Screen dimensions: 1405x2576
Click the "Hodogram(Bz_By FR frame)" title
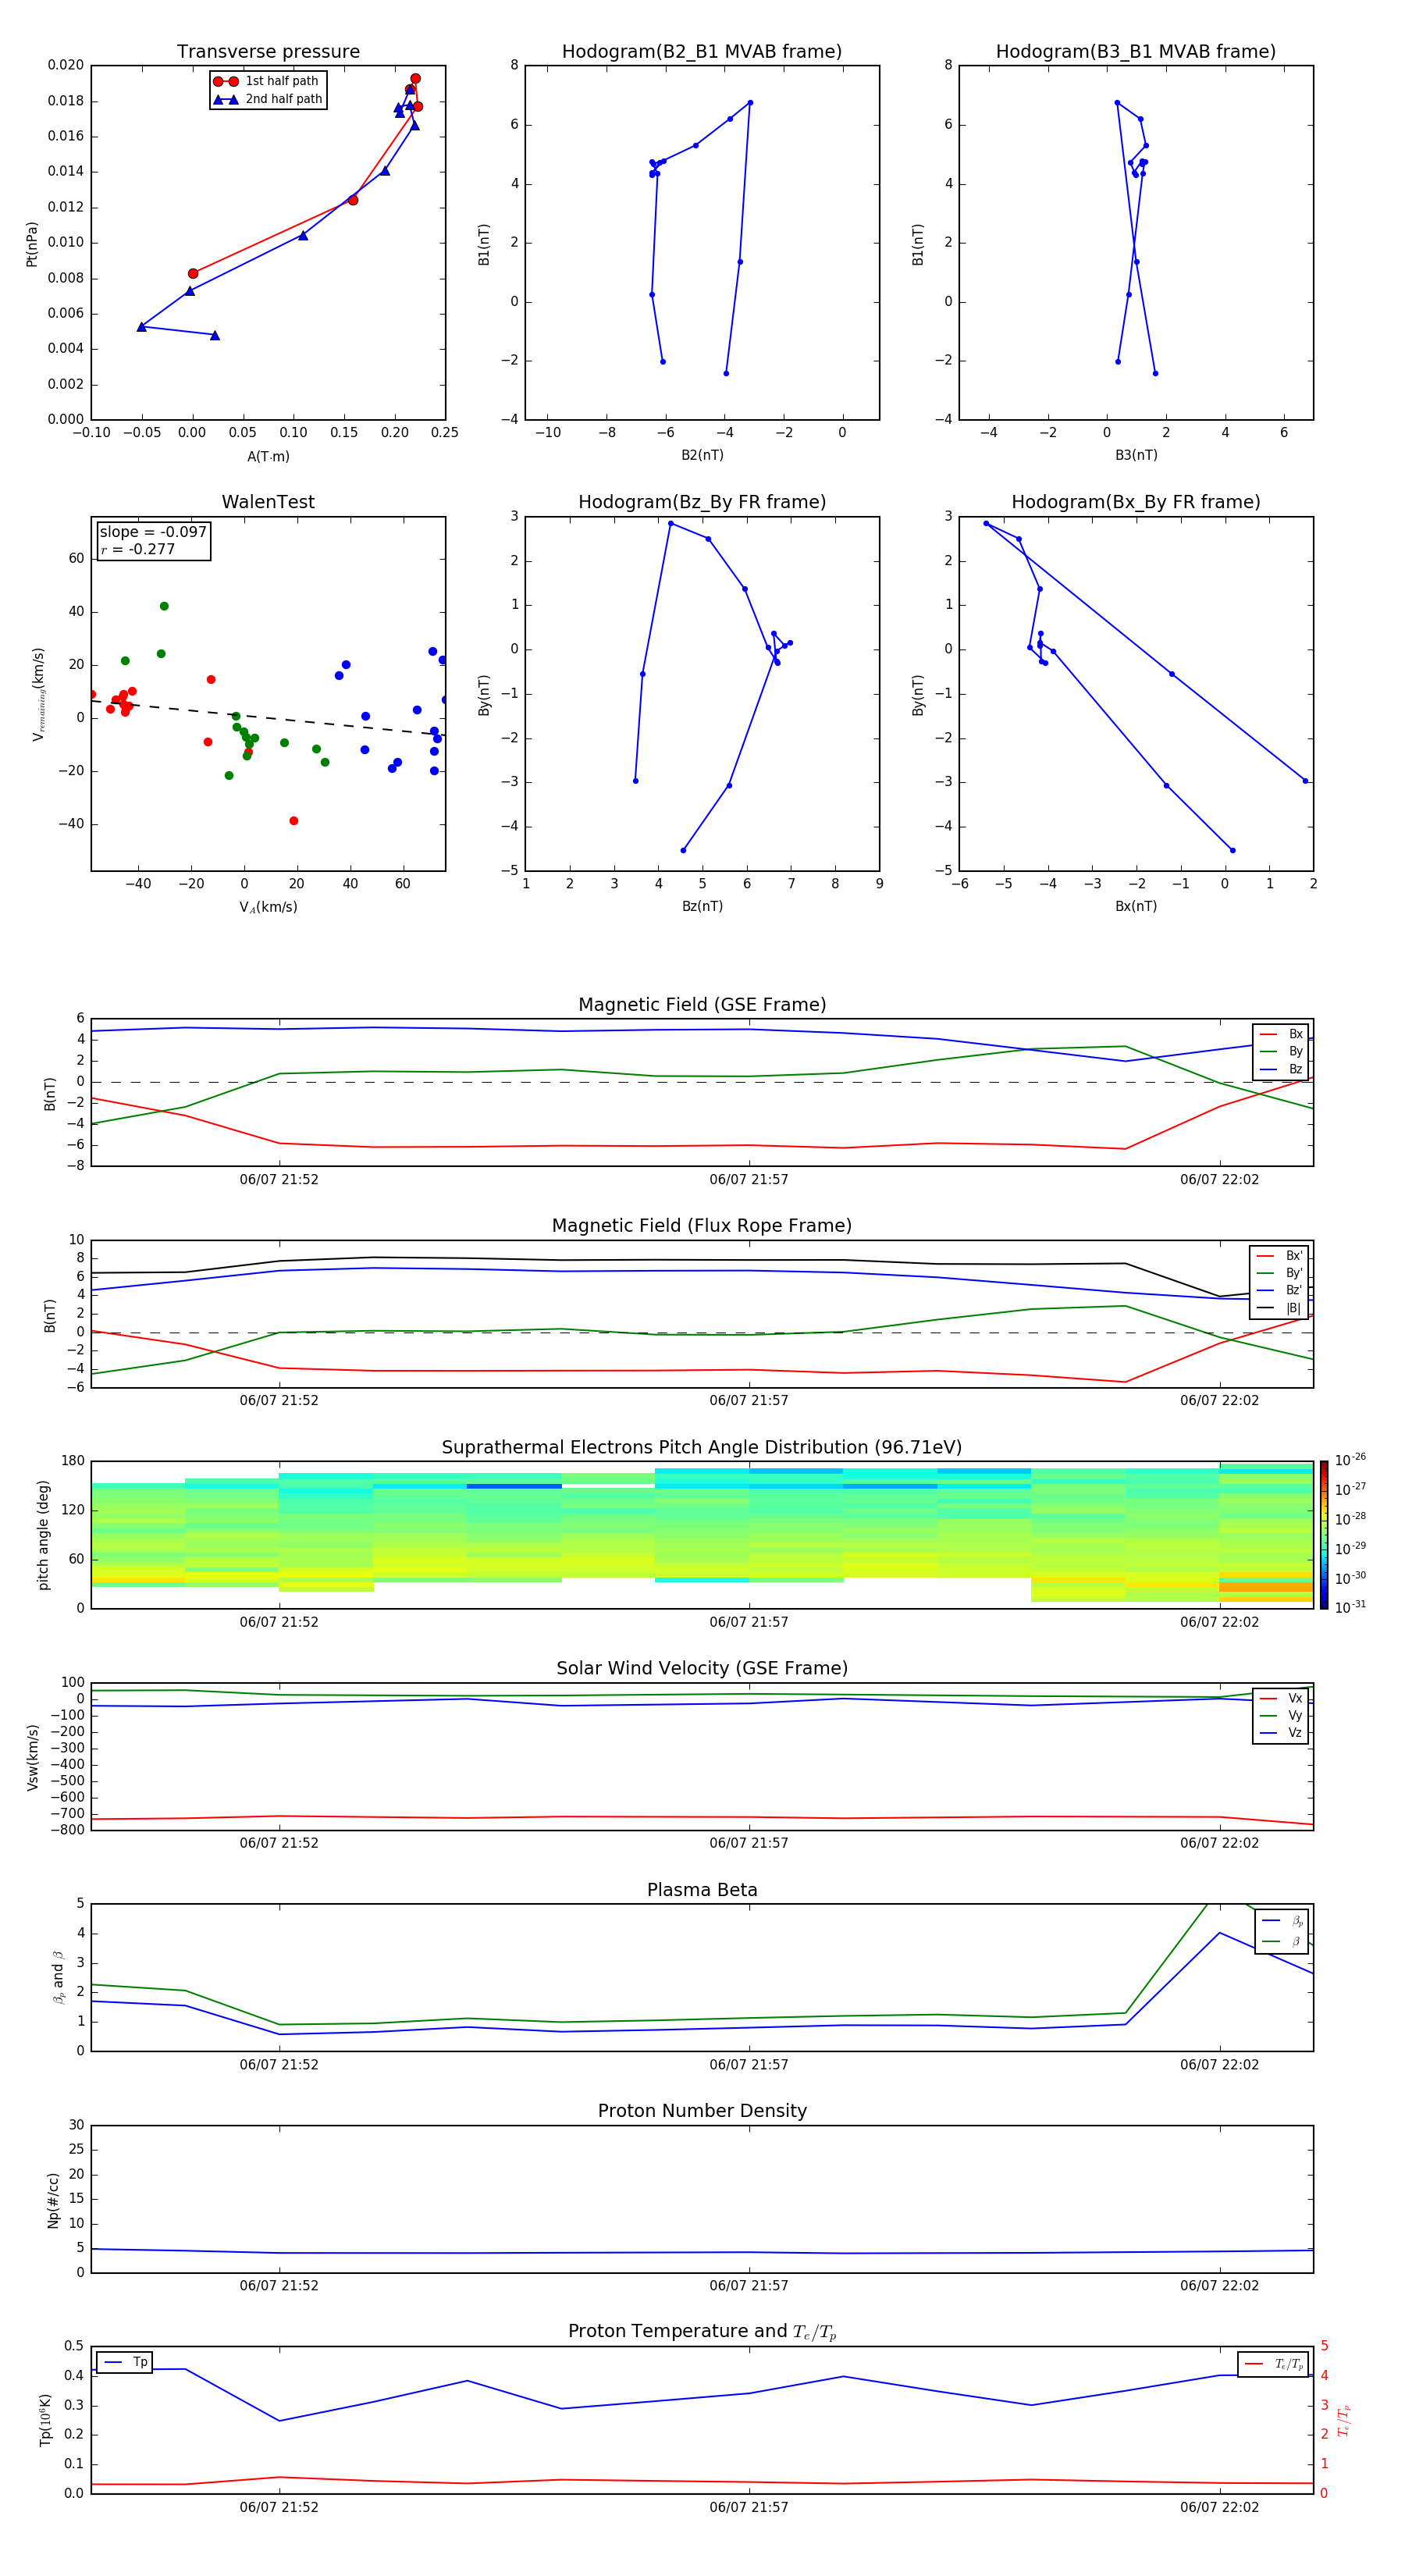click(701, 502)
